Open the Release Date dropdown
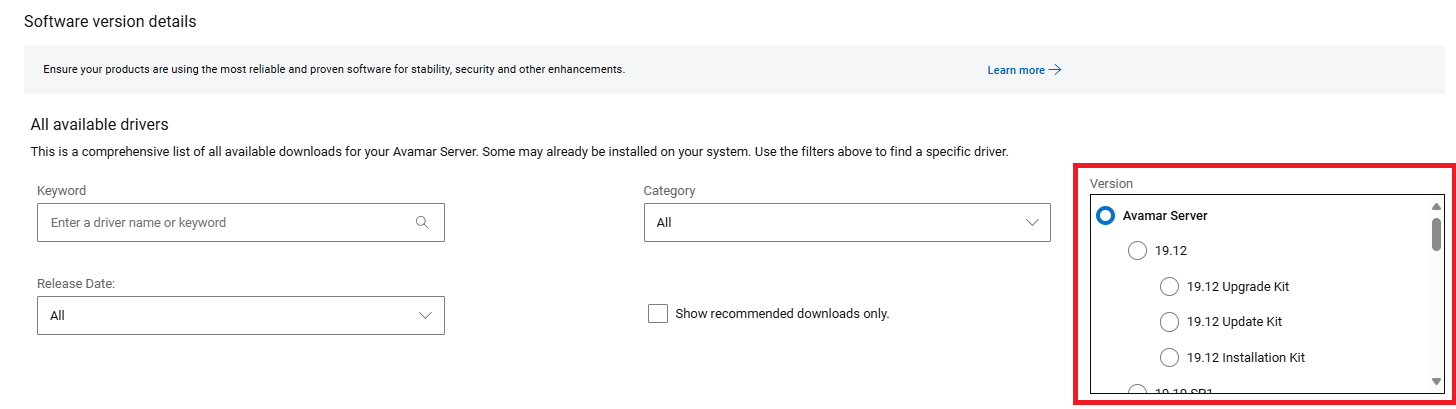The height and width of the screenshot is (409, 1456). pyautogui.click(x=240, y=315)
